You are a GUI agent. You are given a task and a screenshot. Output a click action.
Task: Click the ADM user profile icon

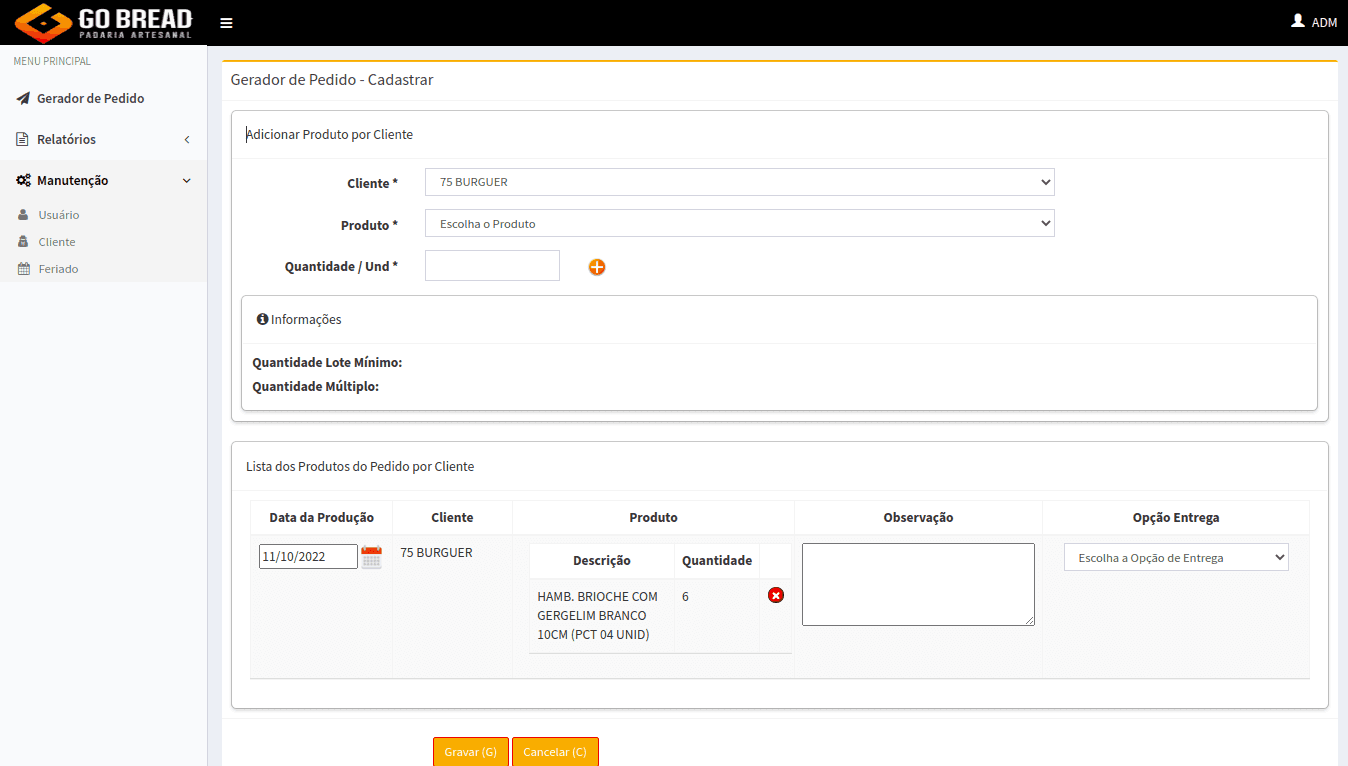point(1298,21)
